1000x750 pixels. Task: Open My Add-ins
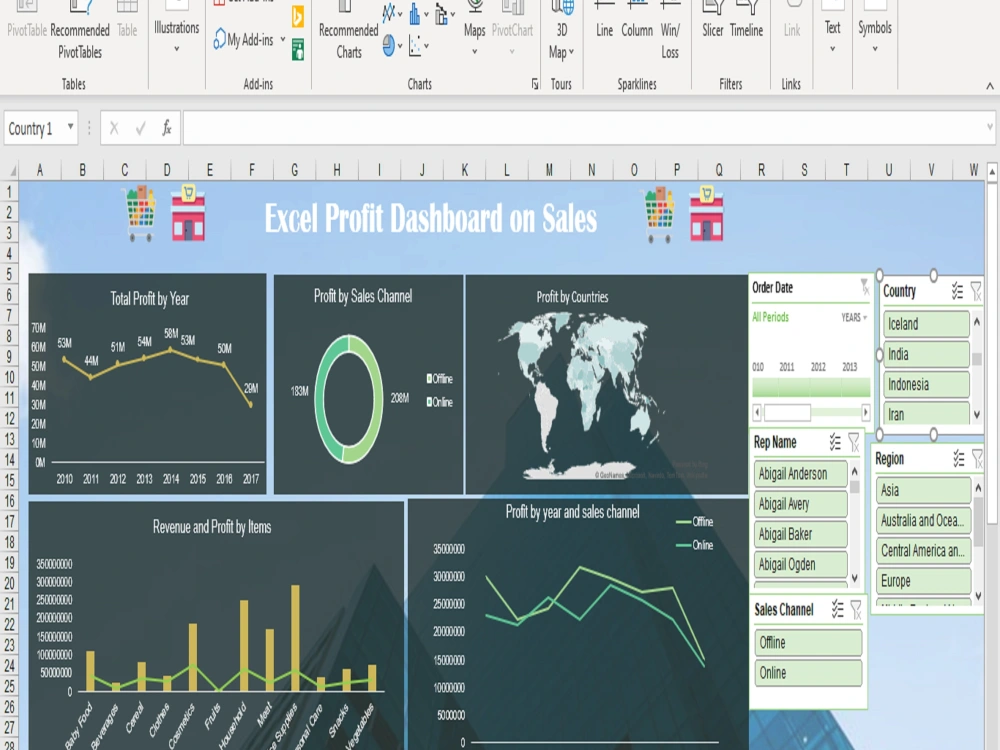(249, 40)
